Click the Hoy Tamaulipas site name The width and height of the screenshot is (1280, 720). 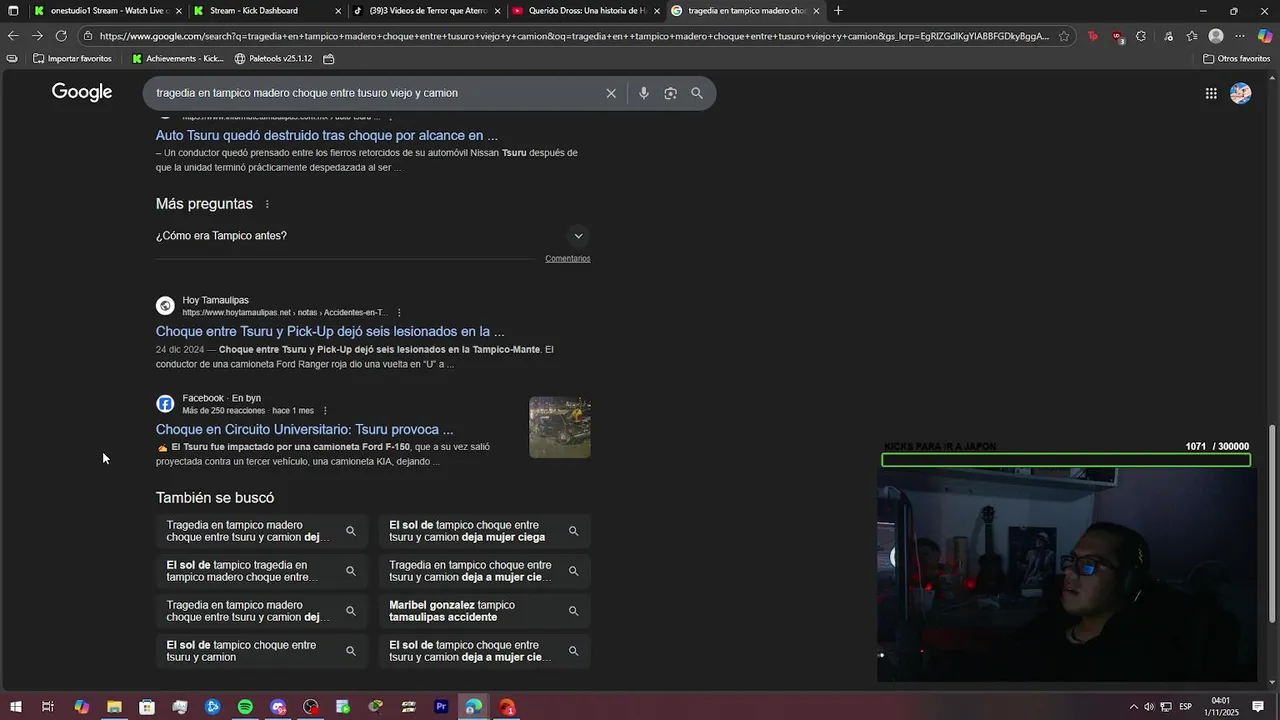(x=215, y=300)
